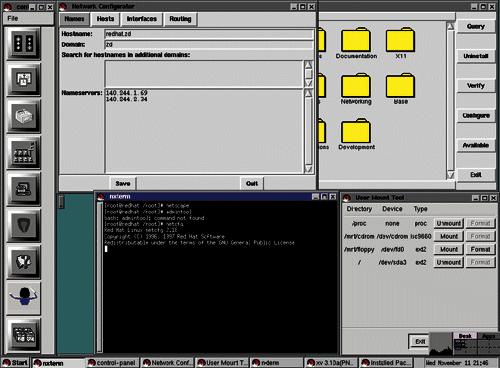
Task: Mount the /mnt/floppy device
Action: (x=449, y=249)
